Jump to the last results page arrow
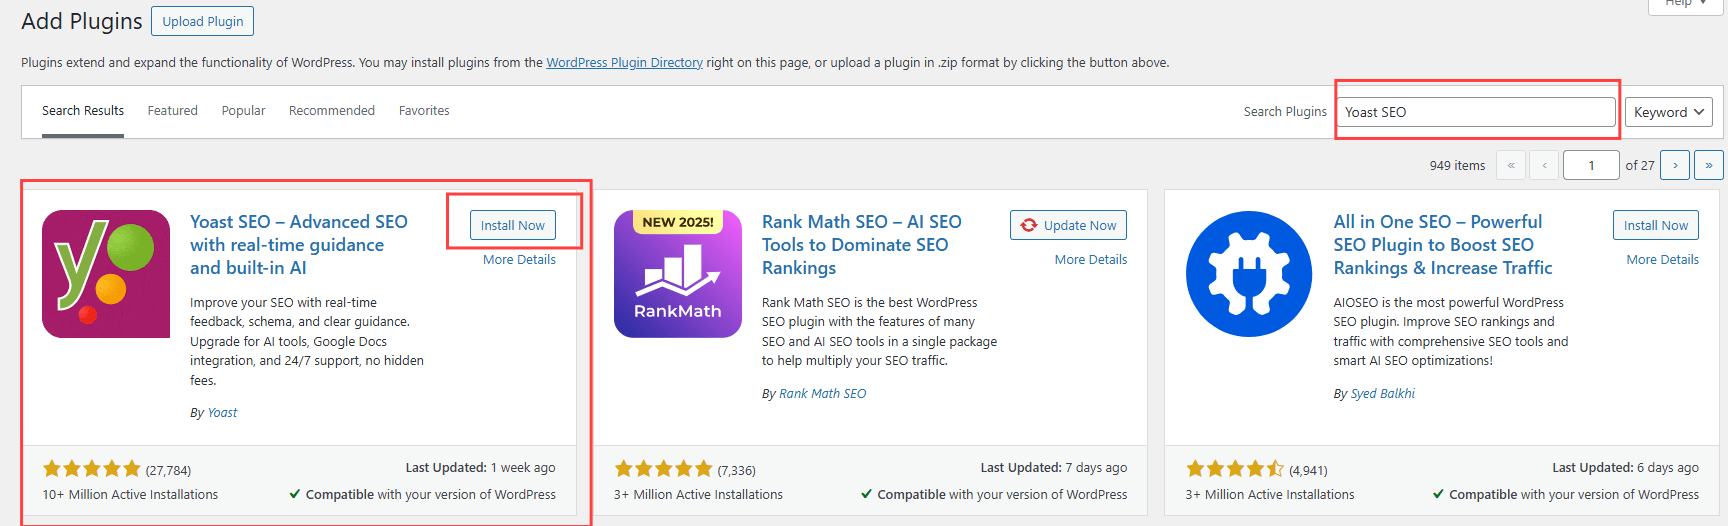1728x526 pixels. [x=1709, y=165]
